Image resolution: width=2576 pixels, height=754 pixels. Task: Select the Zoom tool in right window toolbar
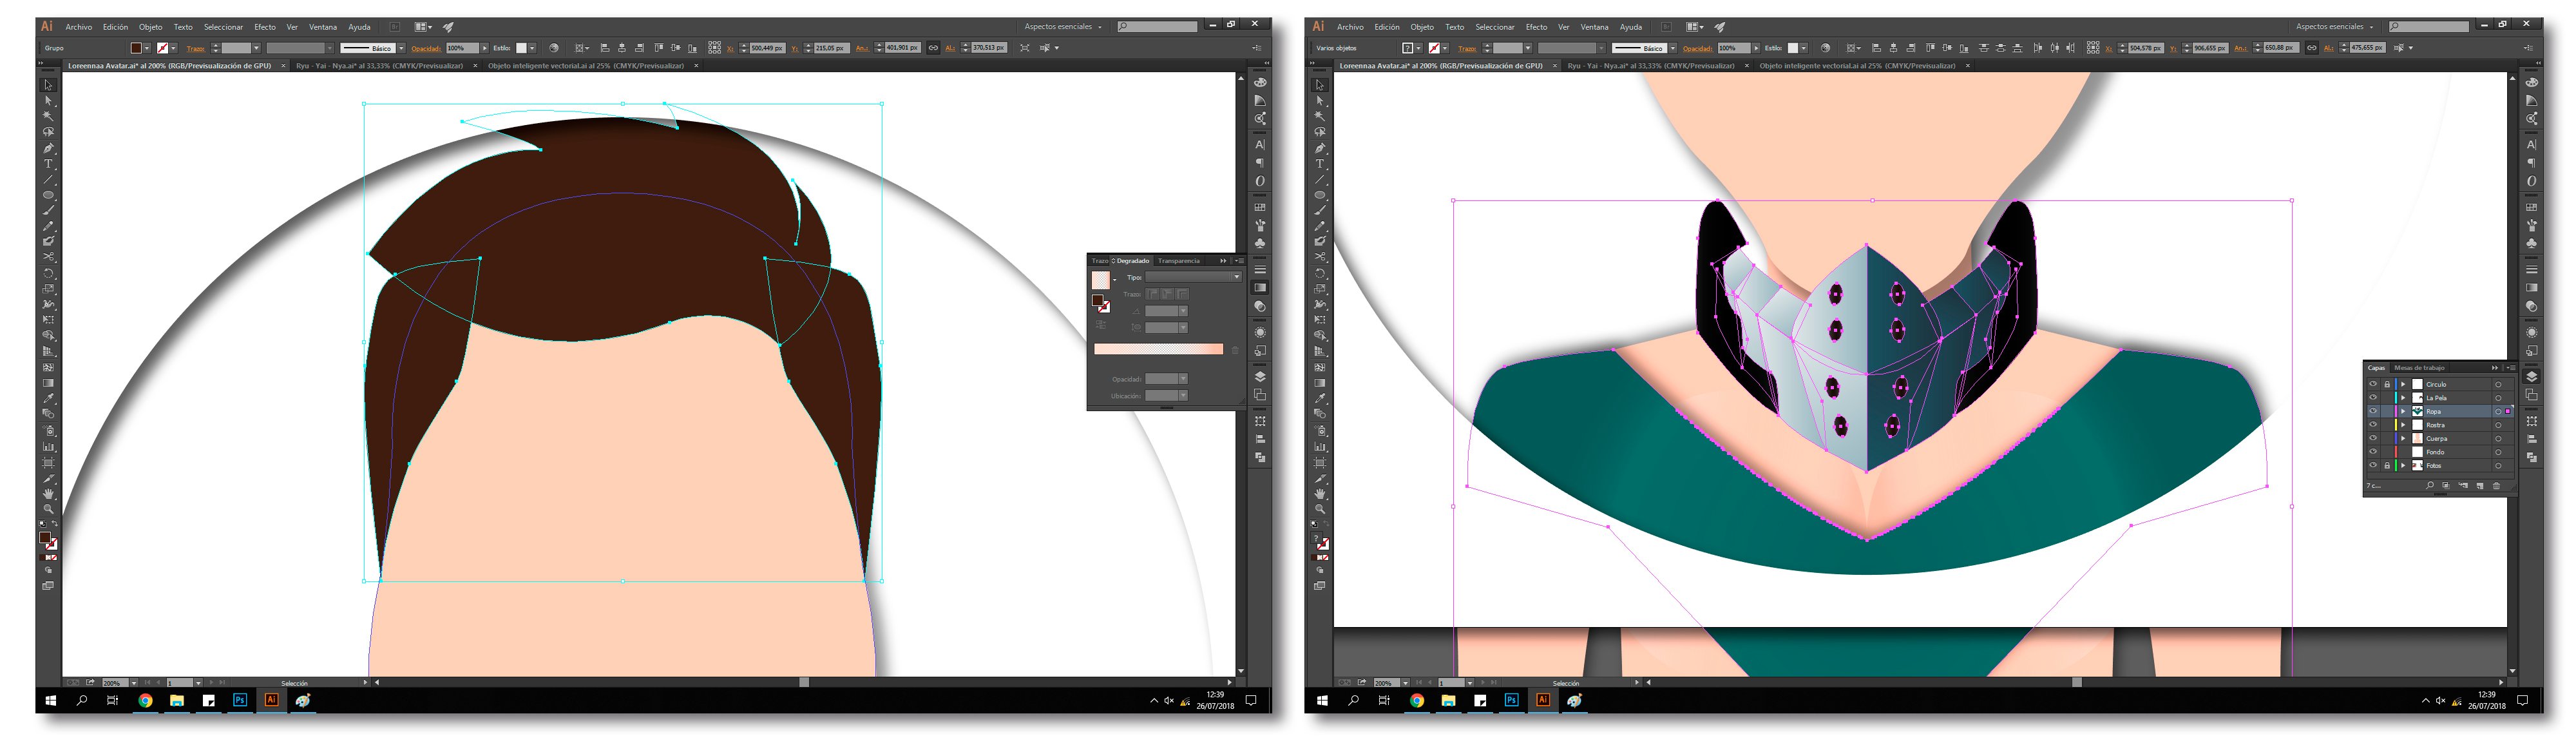pyautogui.click(x=1320, y=509)
